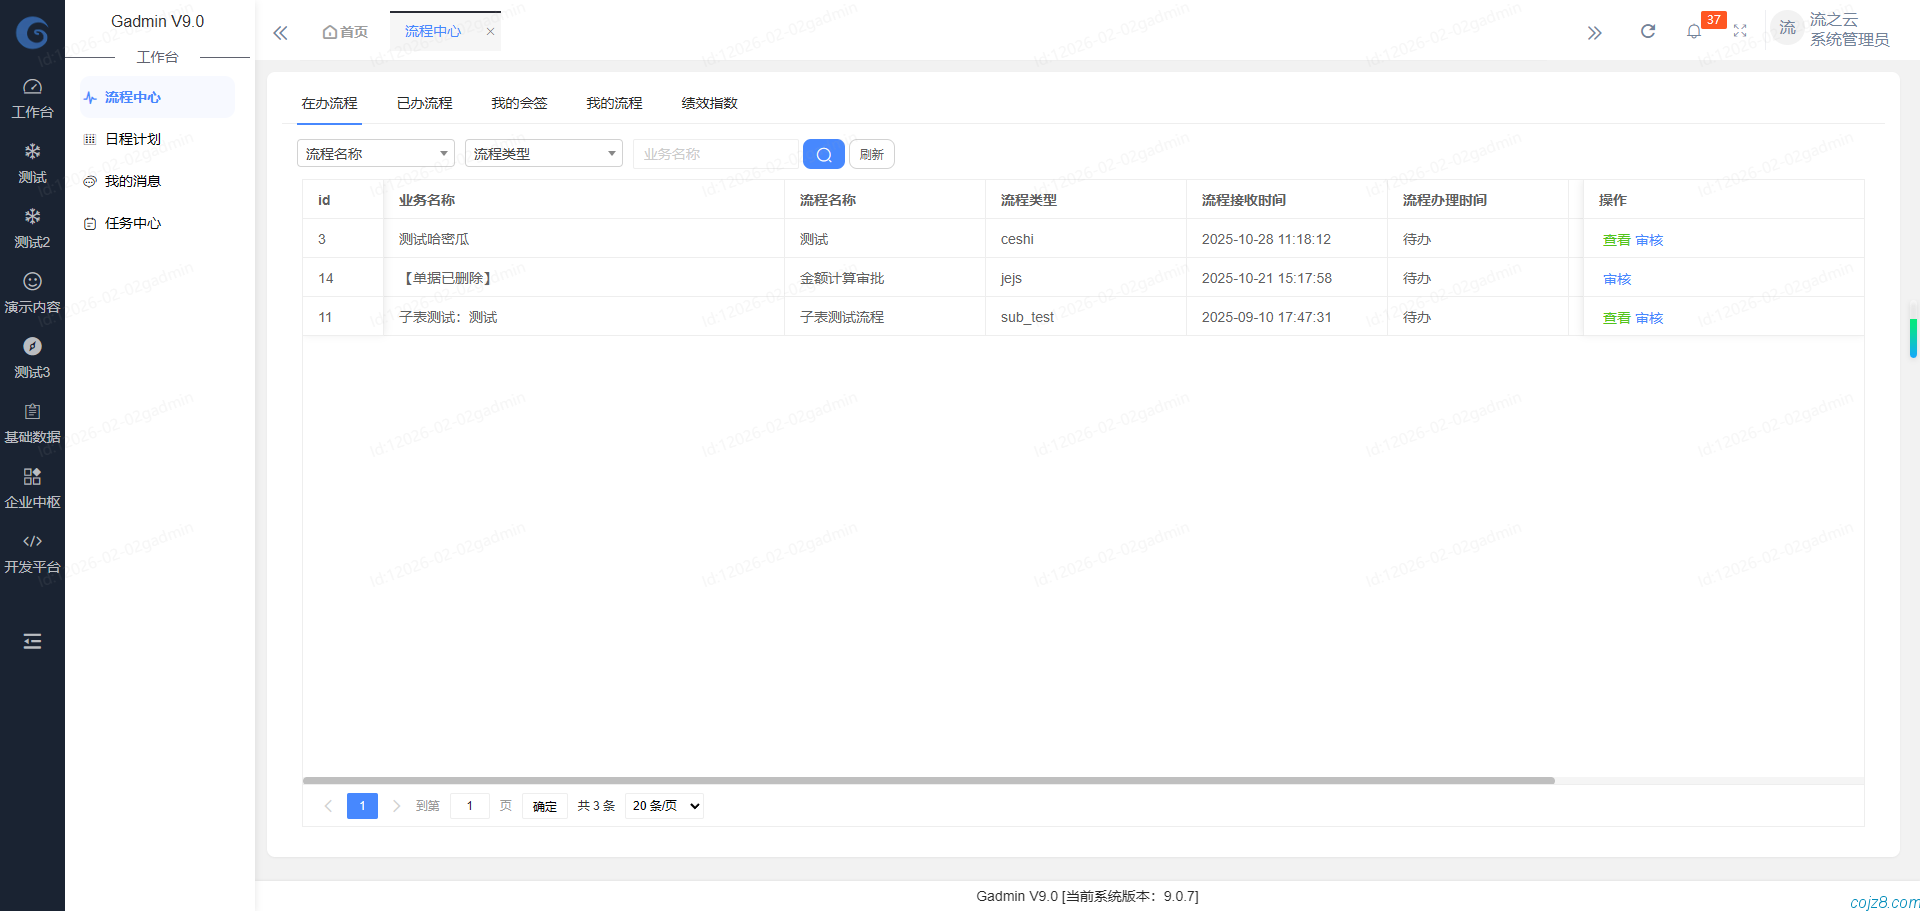The height and width of the screenshot is (911, 1920).
Task: Open the 演示内容 sidebar section
Action: click(x=32, y=292)
